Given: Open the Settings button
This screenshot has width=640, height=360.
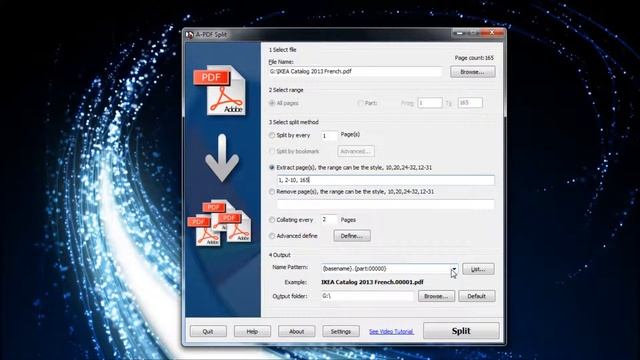Looking at the screenshot, I should pos(341,331).
